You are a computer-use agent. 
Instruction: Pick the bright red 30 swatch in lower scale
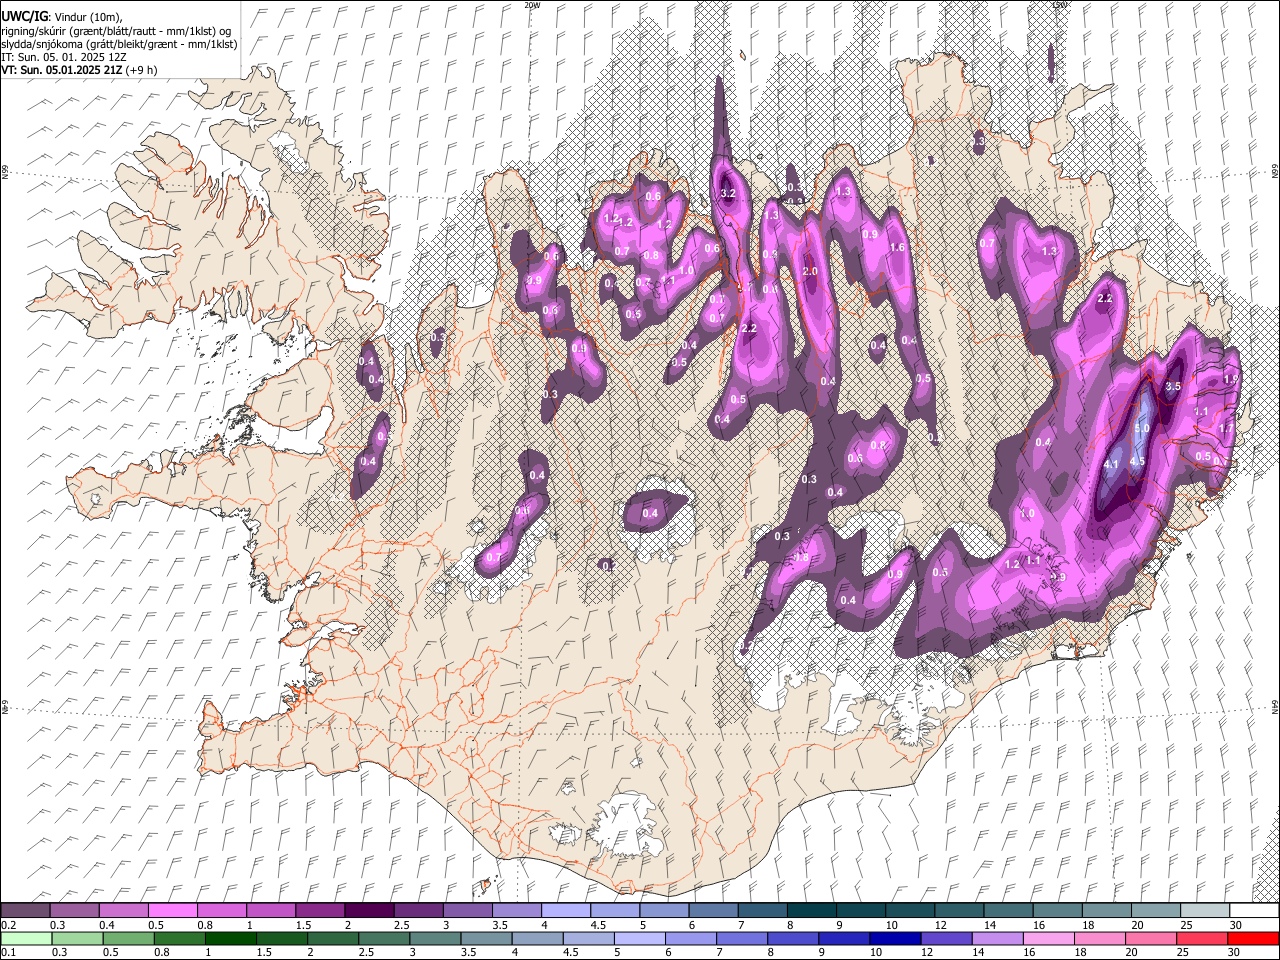(1253, 939)
